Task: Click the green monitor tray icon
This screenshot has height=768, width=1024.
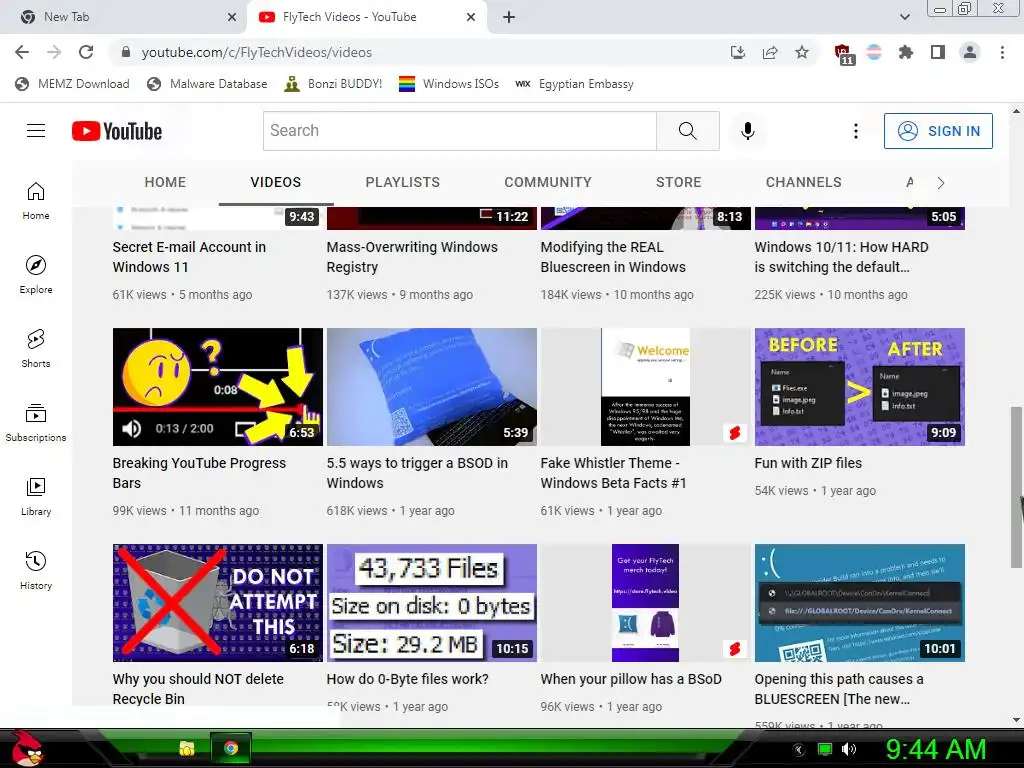Action: (825, 749)
